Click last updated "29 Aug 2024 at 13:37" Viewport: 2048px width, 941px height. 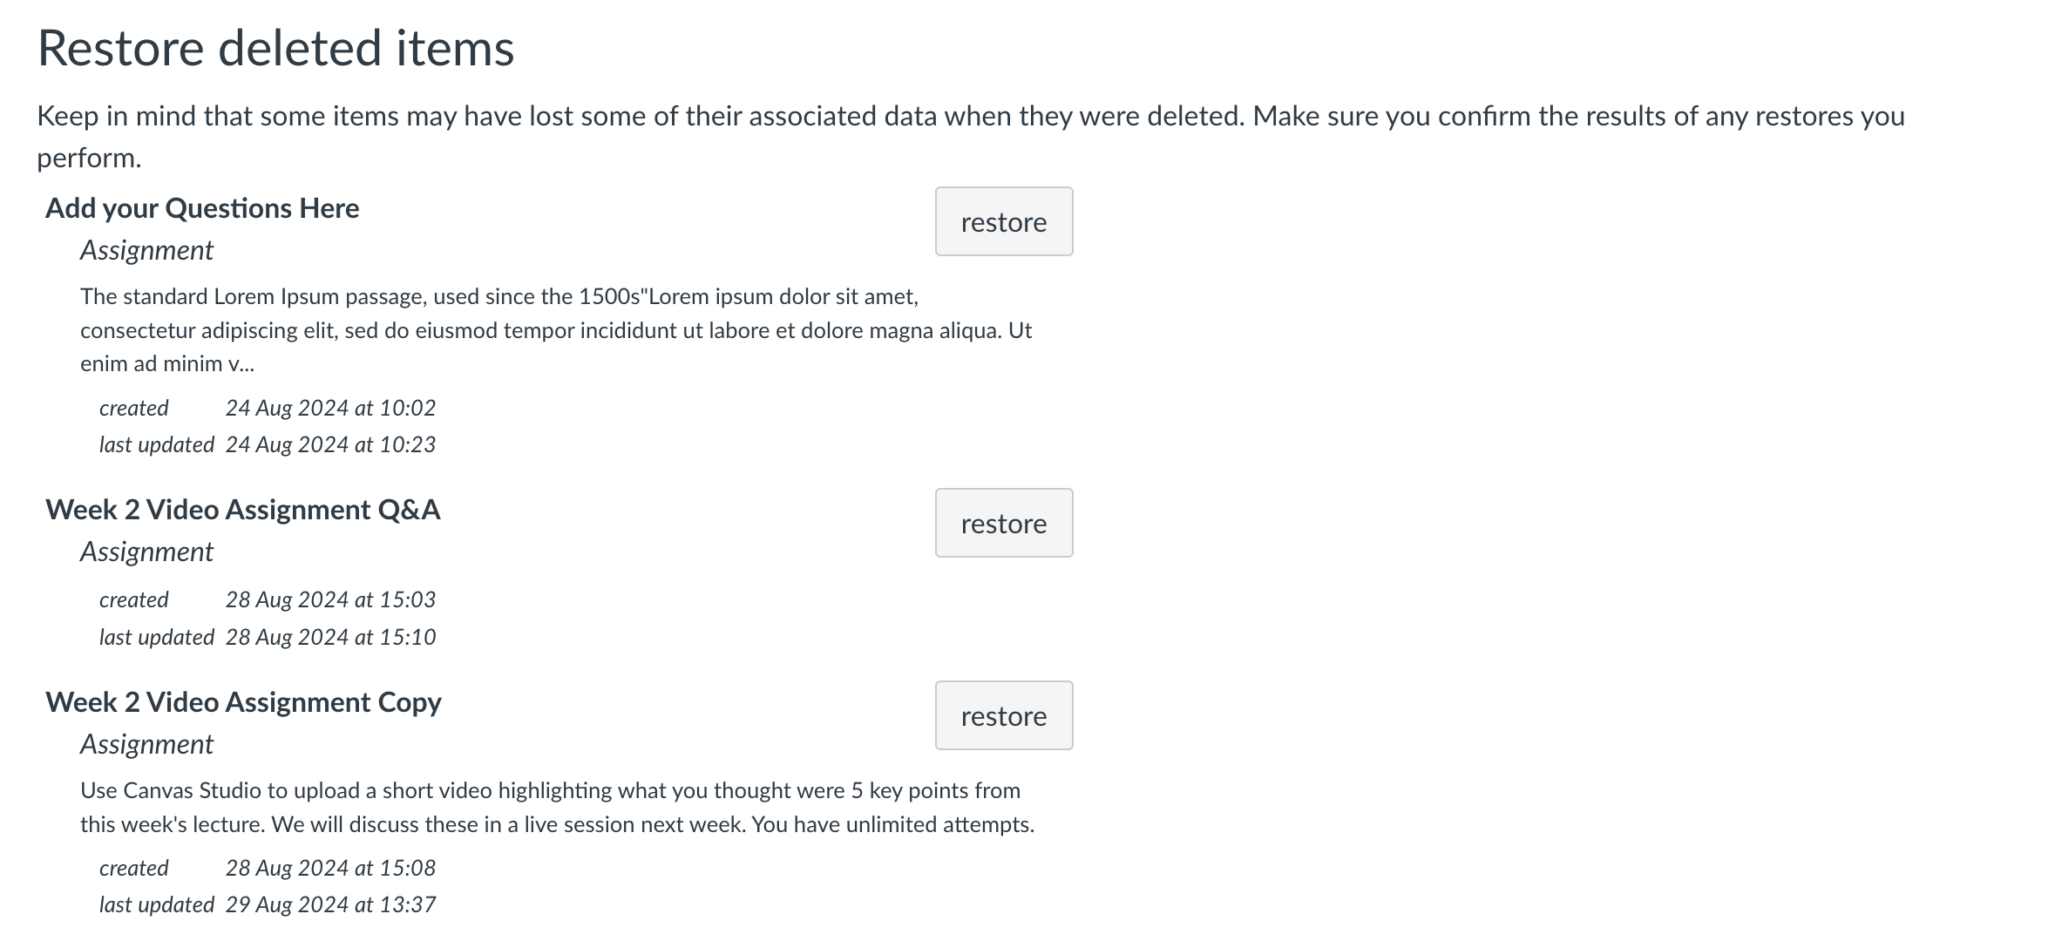point(331,904)
